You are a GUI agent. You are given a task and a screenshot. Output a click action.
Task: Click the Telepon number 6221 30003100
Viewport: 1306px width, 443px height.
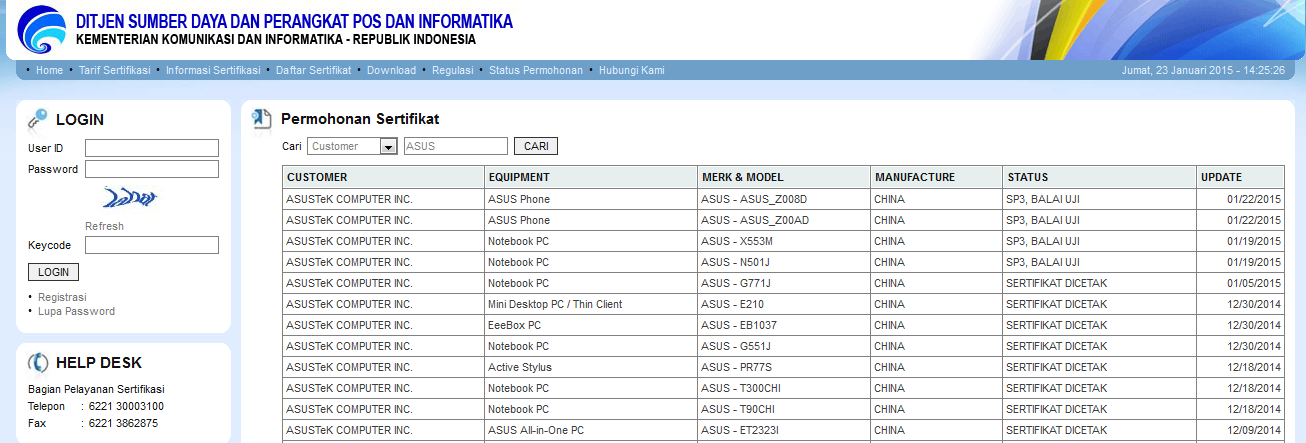[126, 406]
